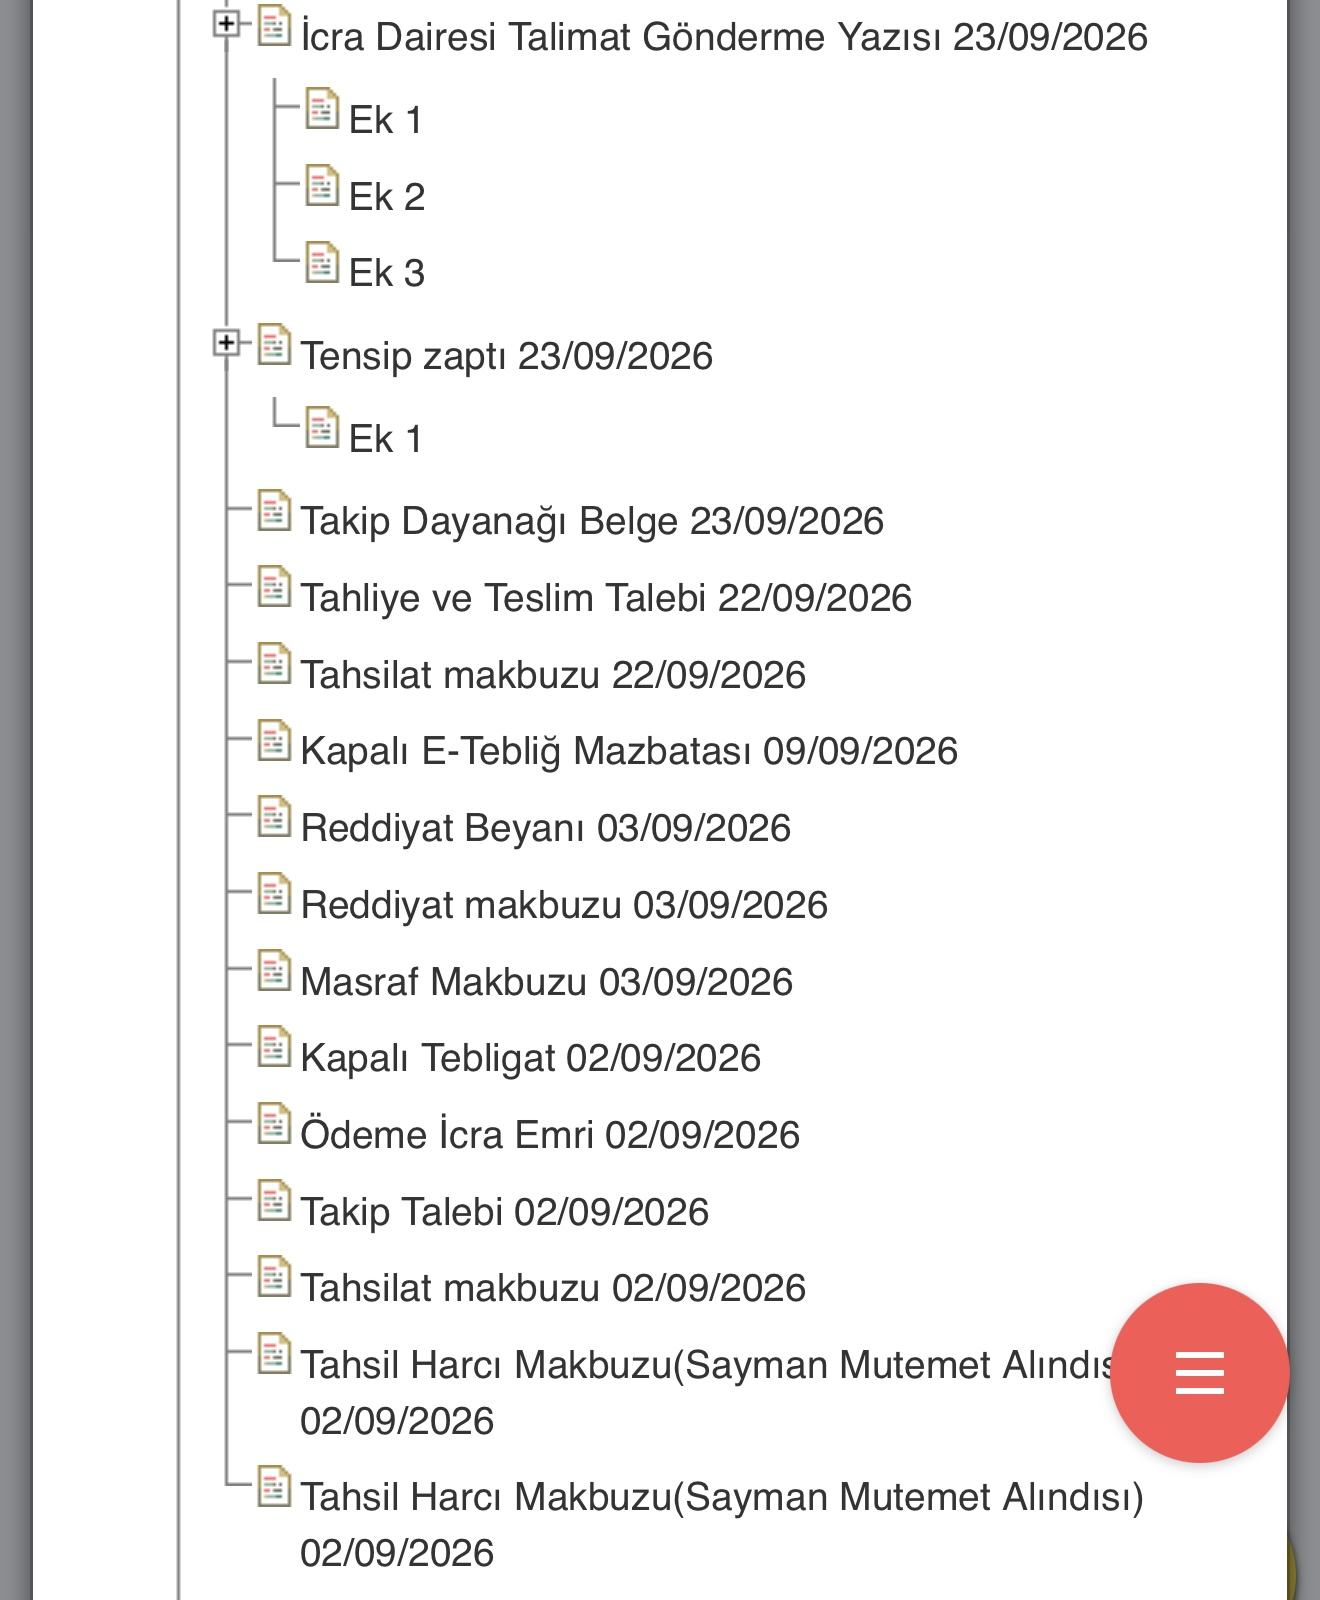Click the document icon of Takip Dayanağı Belge

click(274, 510)
